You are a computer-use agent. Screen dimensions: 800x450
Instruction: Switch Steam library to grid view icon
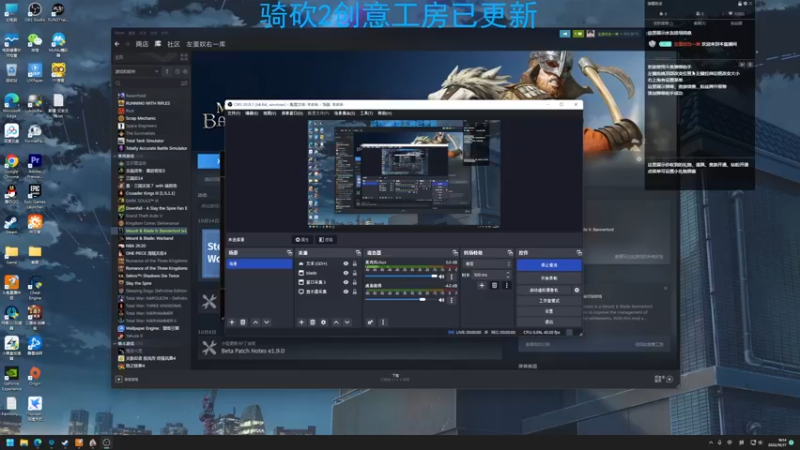point(184,57)
